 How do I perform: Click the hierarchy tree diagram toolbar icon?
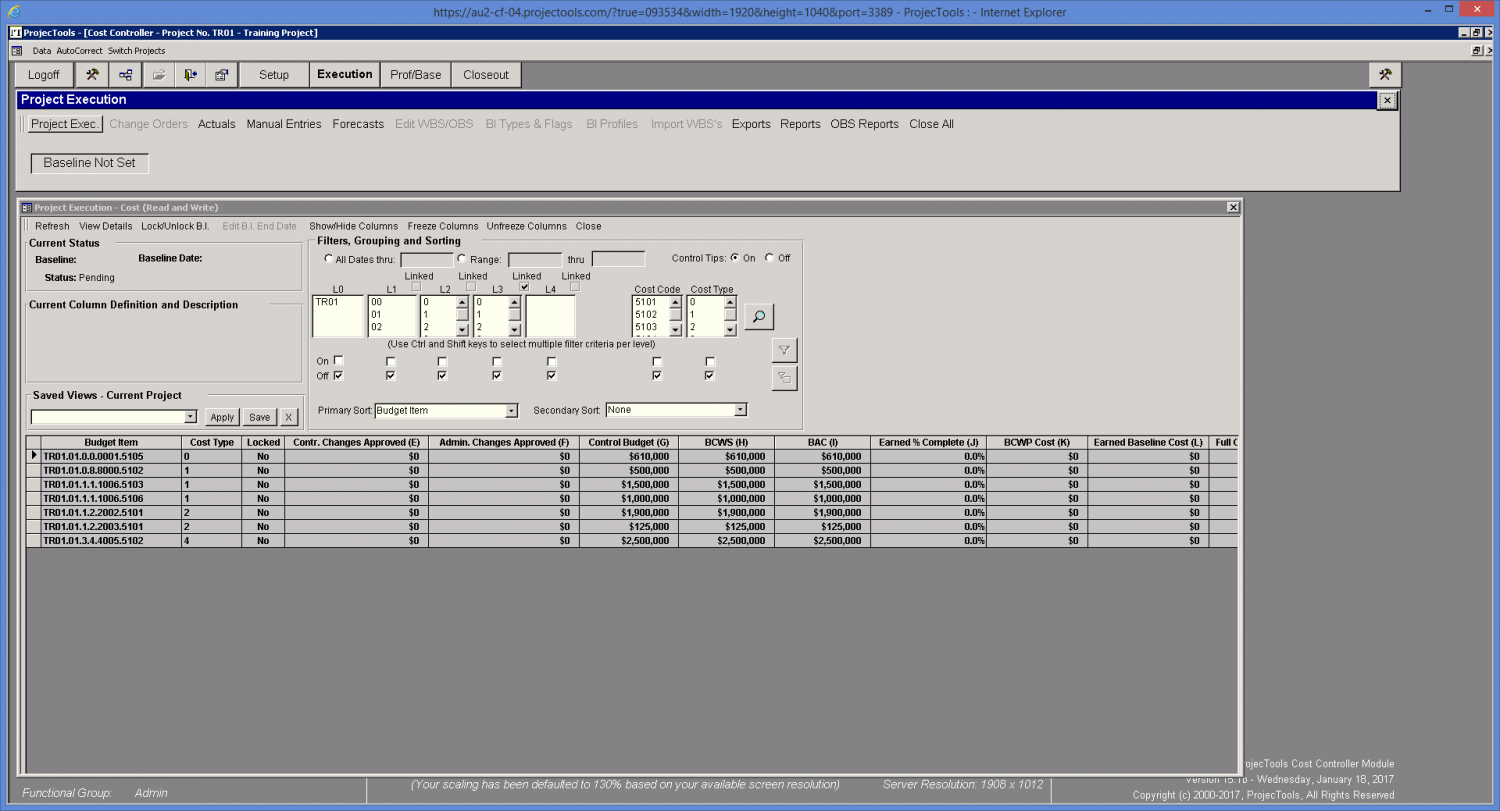point(125,75)
